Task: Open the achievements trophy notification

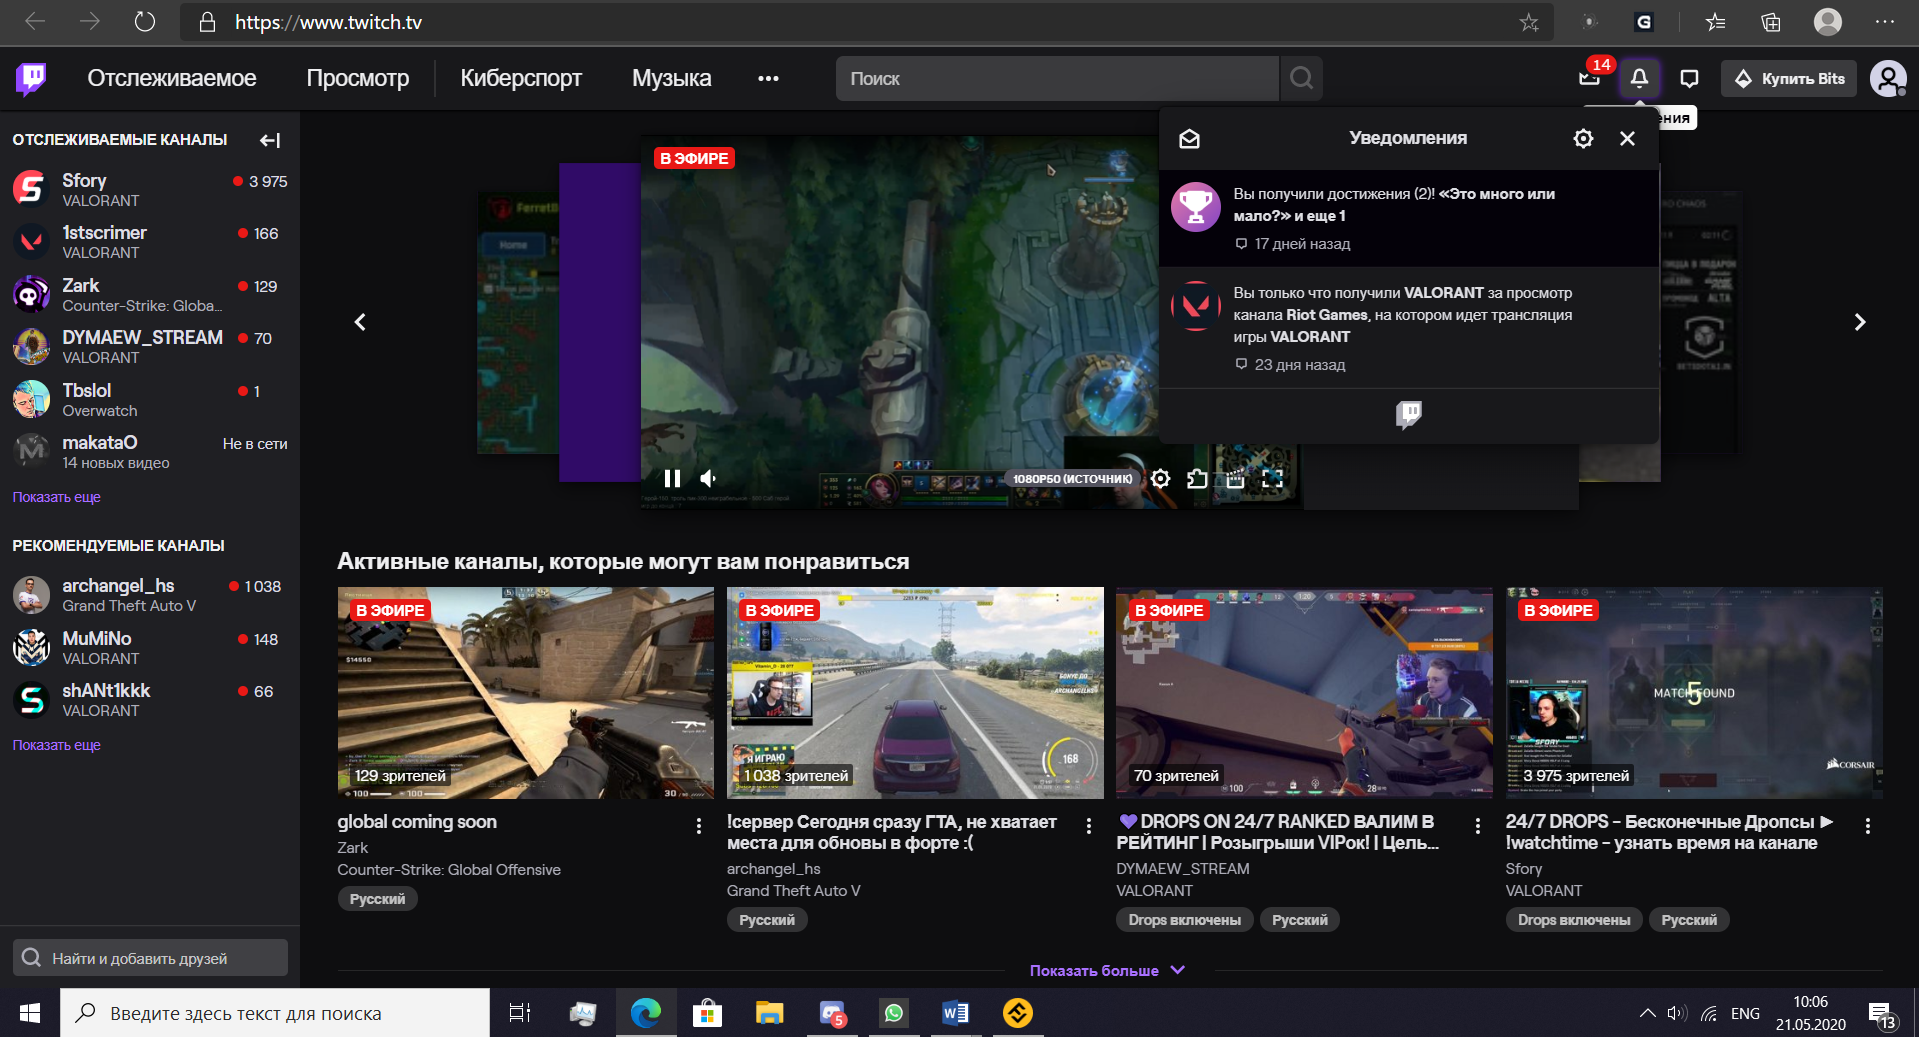Action: (1409, 218)
